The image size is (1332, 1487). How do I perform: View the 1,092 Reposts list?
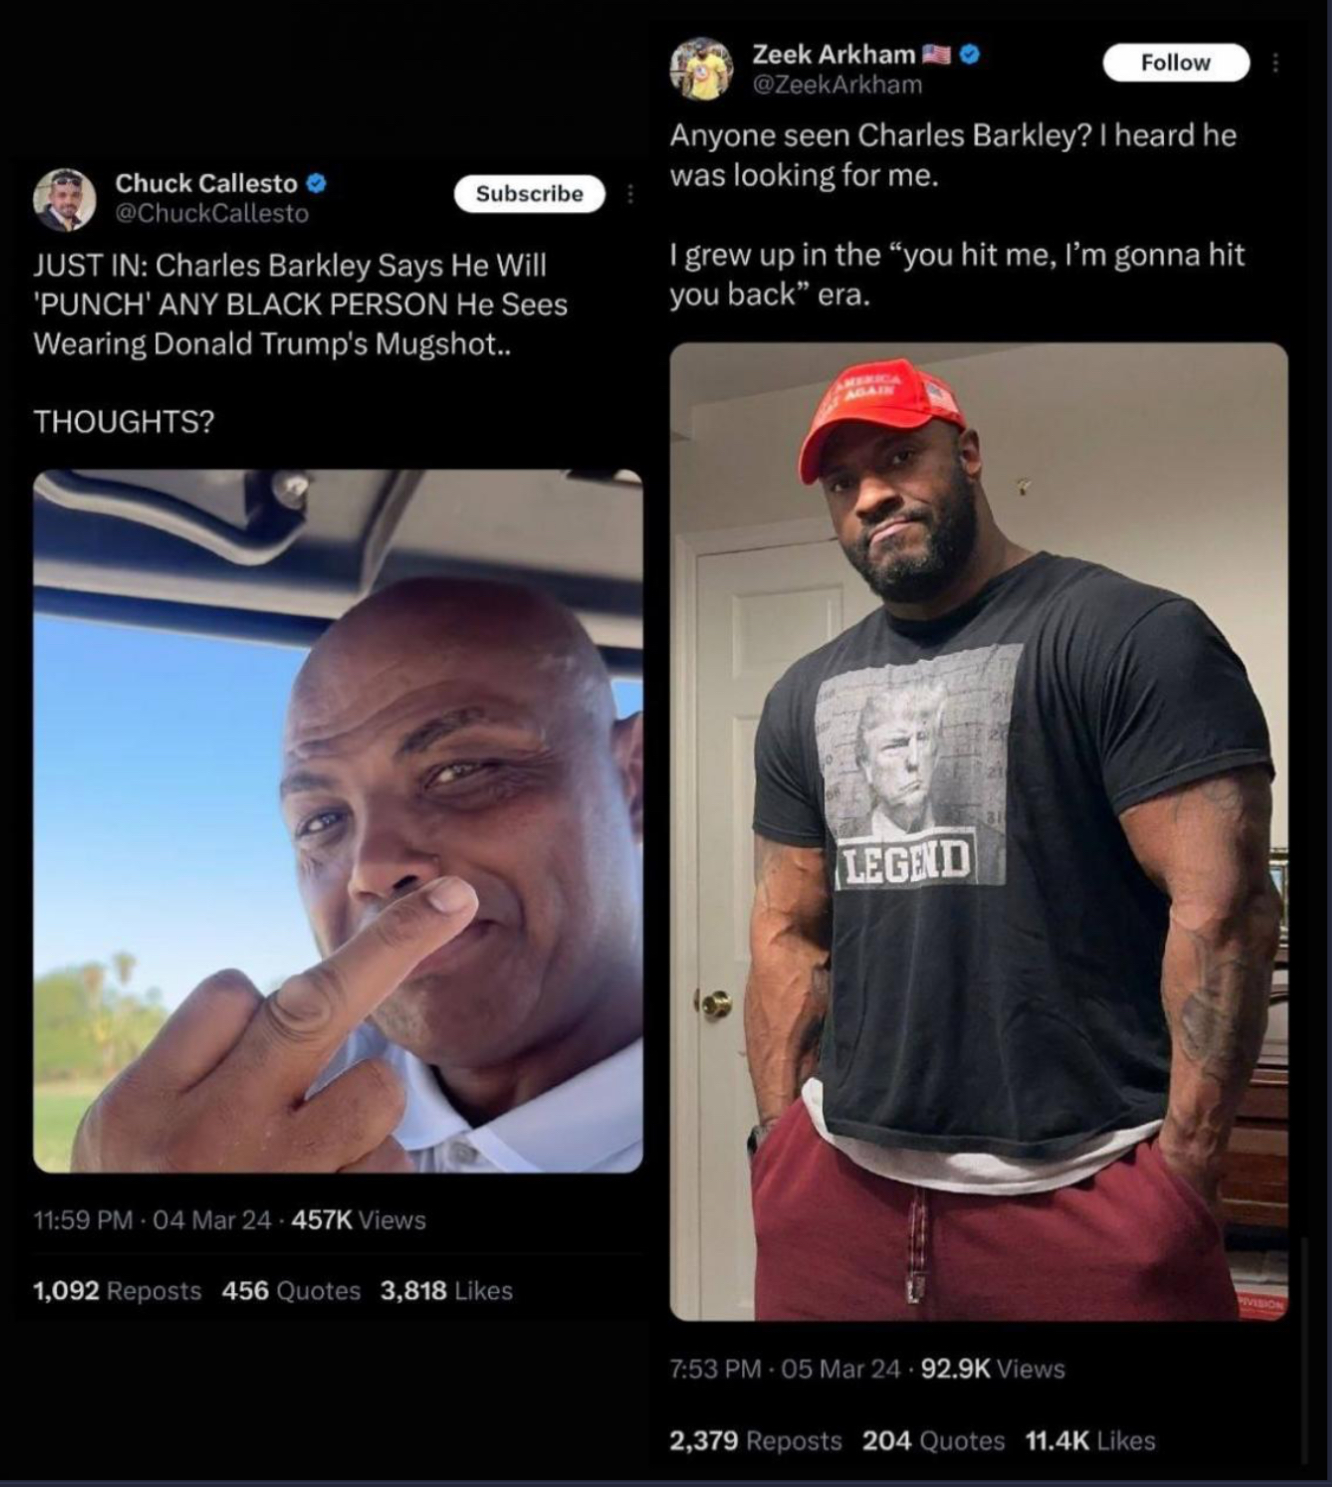coord(117,1291)
